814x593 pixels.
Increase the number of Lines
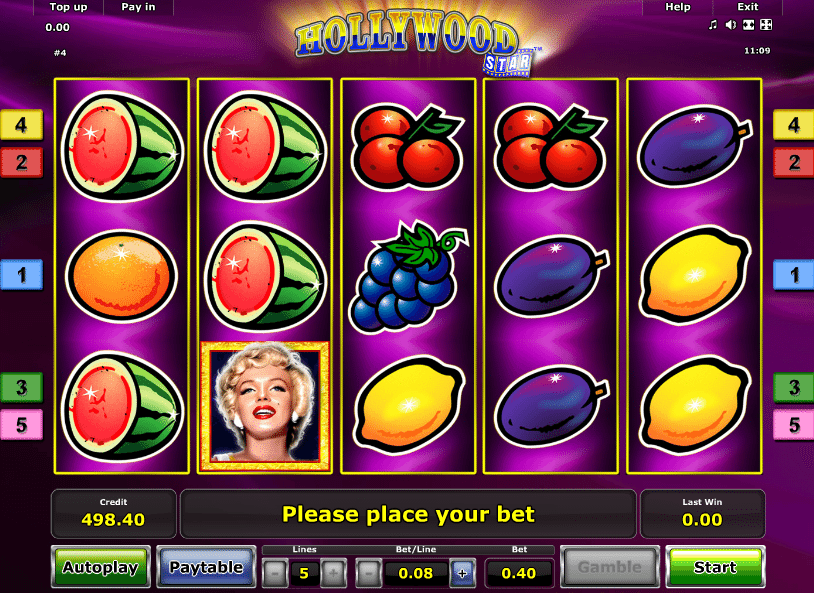pyautogui.click(x=333, y=573)
